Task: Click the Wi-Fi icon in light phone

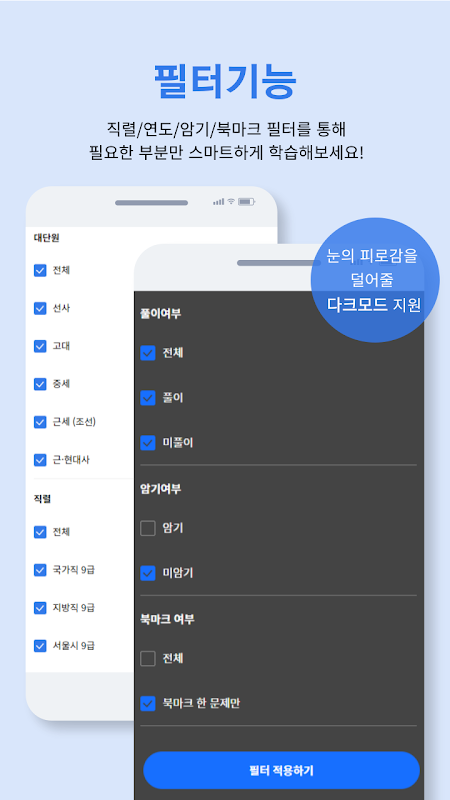Action: coord(231,202)
